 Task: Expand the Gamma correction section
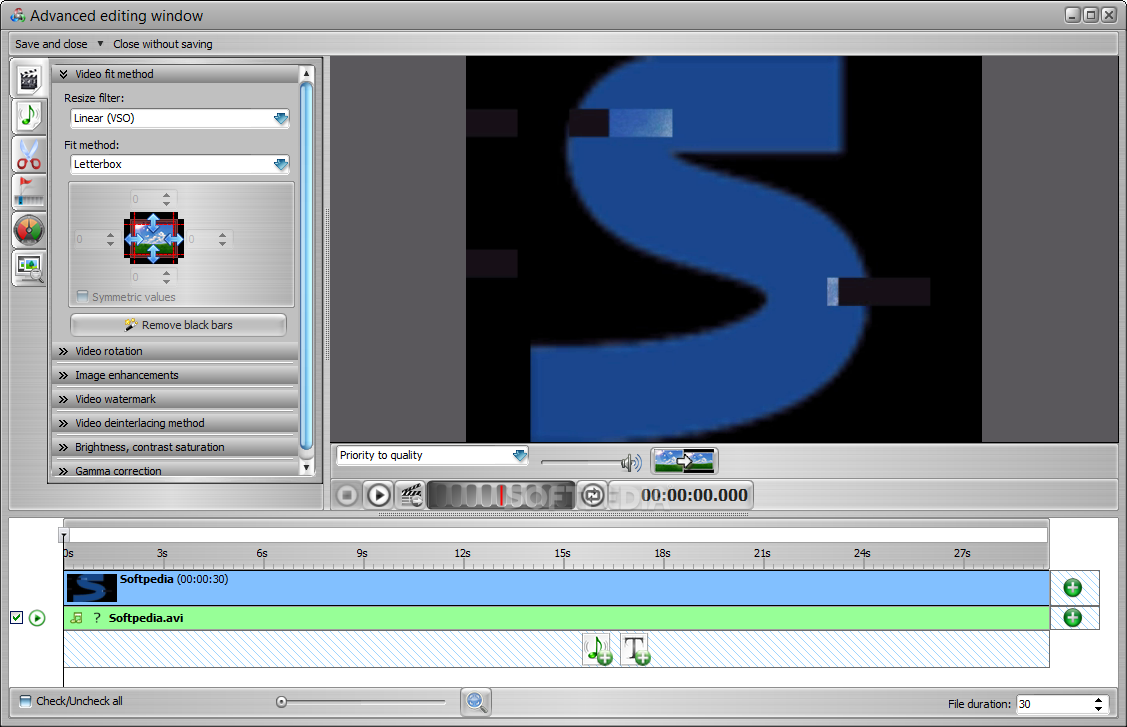coord(175,470)
